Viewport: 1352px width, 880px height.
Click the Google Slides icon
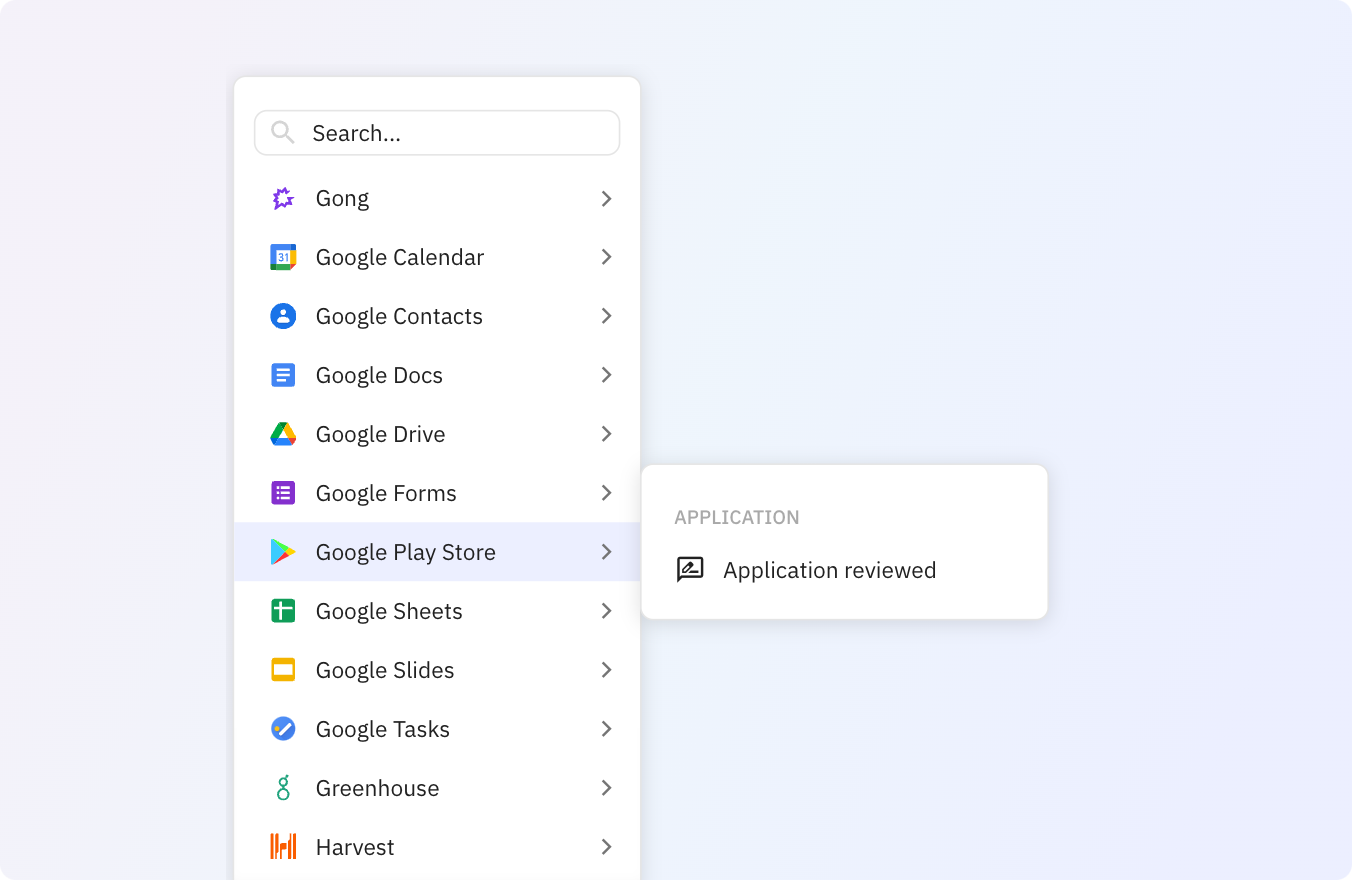click(x=283, y=670)
